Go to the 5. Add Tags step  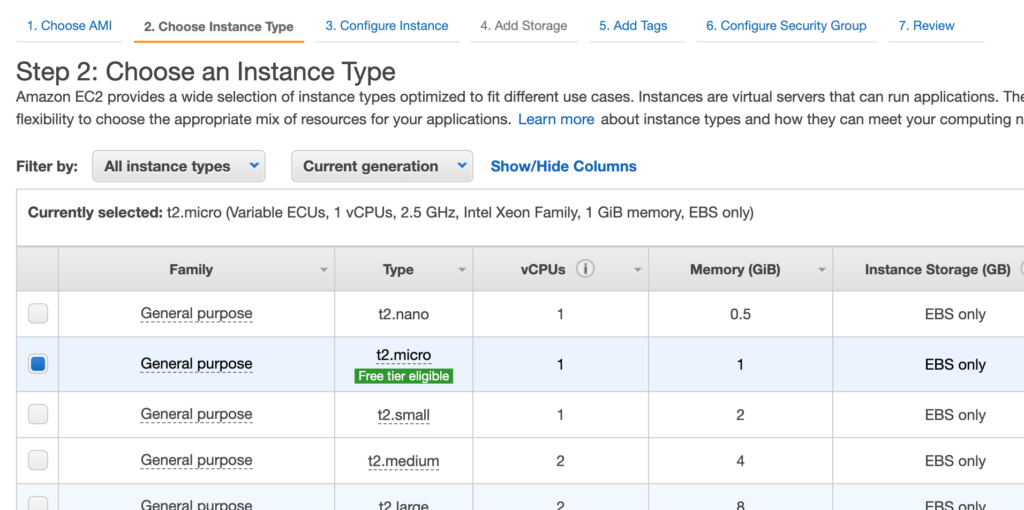click(x=633, y=25)
